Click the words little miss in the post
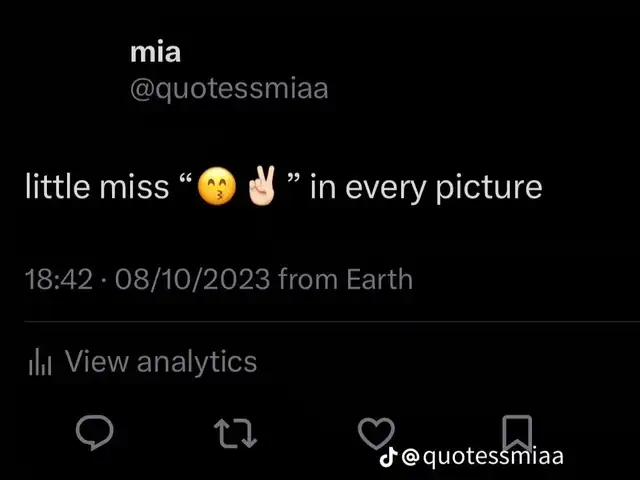 pyautogui.click(x=97, y=187)
